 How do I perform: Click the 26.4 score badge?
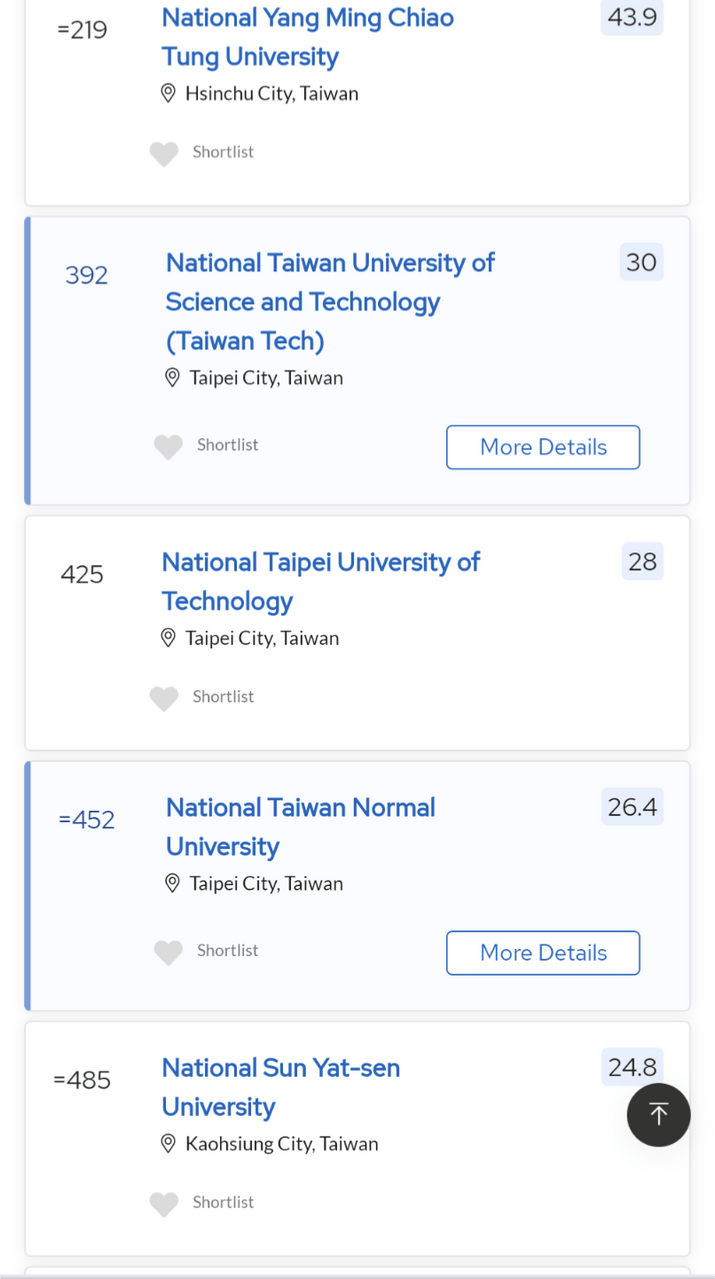632,806
